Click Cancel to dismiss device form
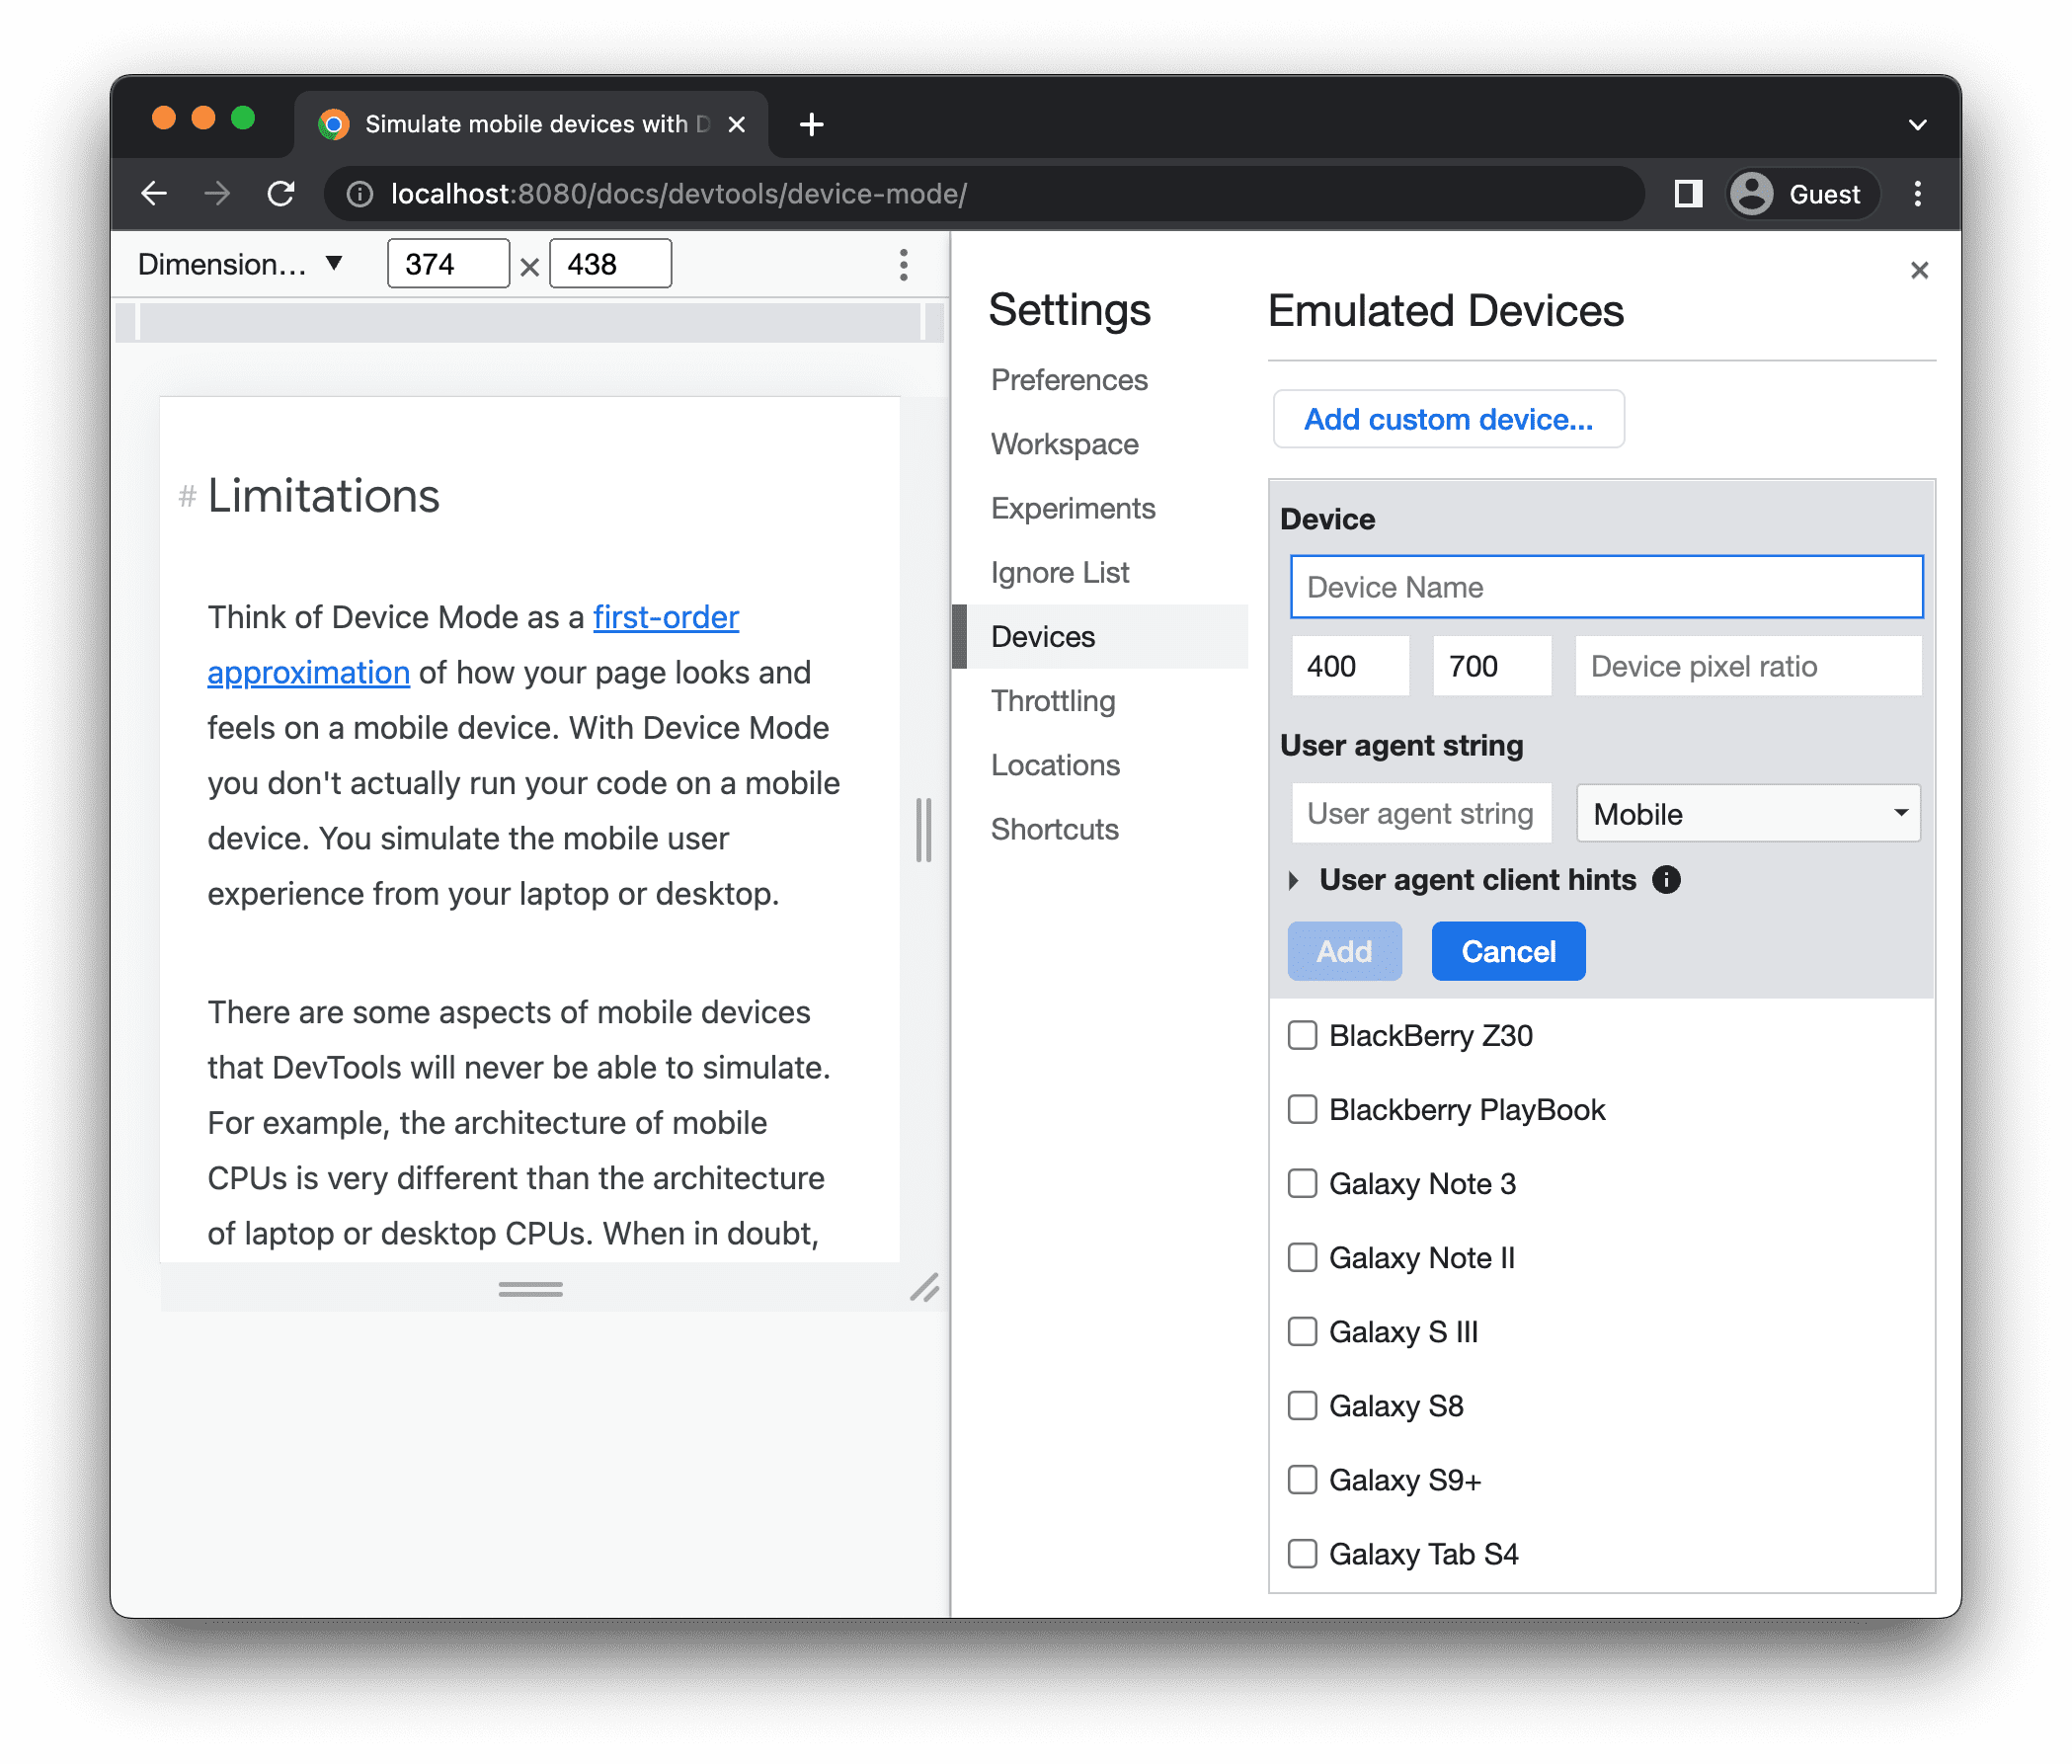The width and height of the screenshot is (2072, 1764). [1507, 952]
